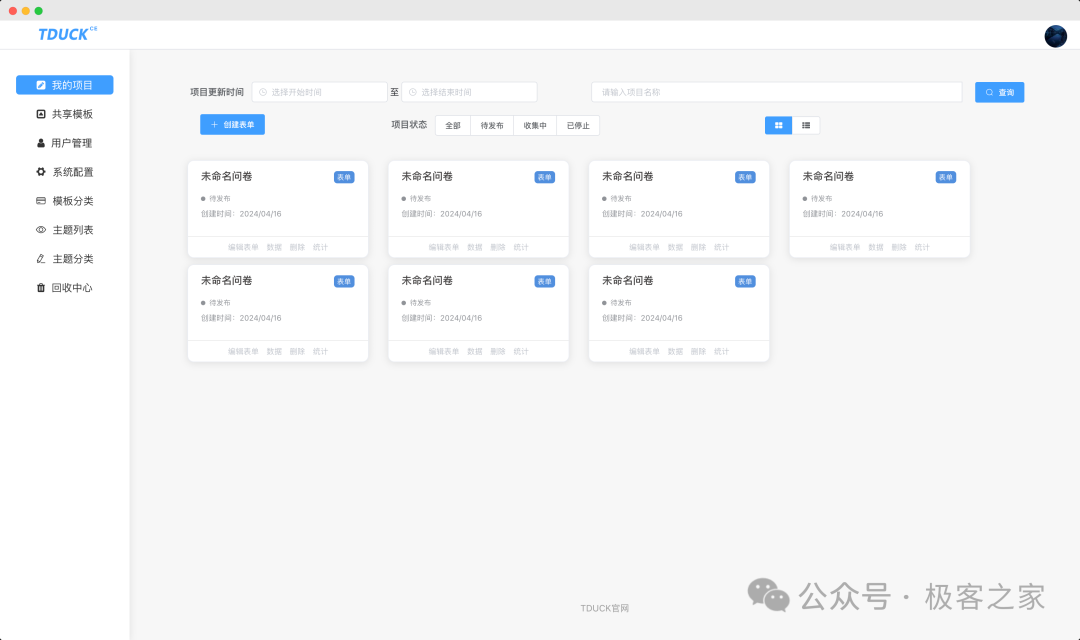Open the TDUCK官网 footer link

[605, 608]
